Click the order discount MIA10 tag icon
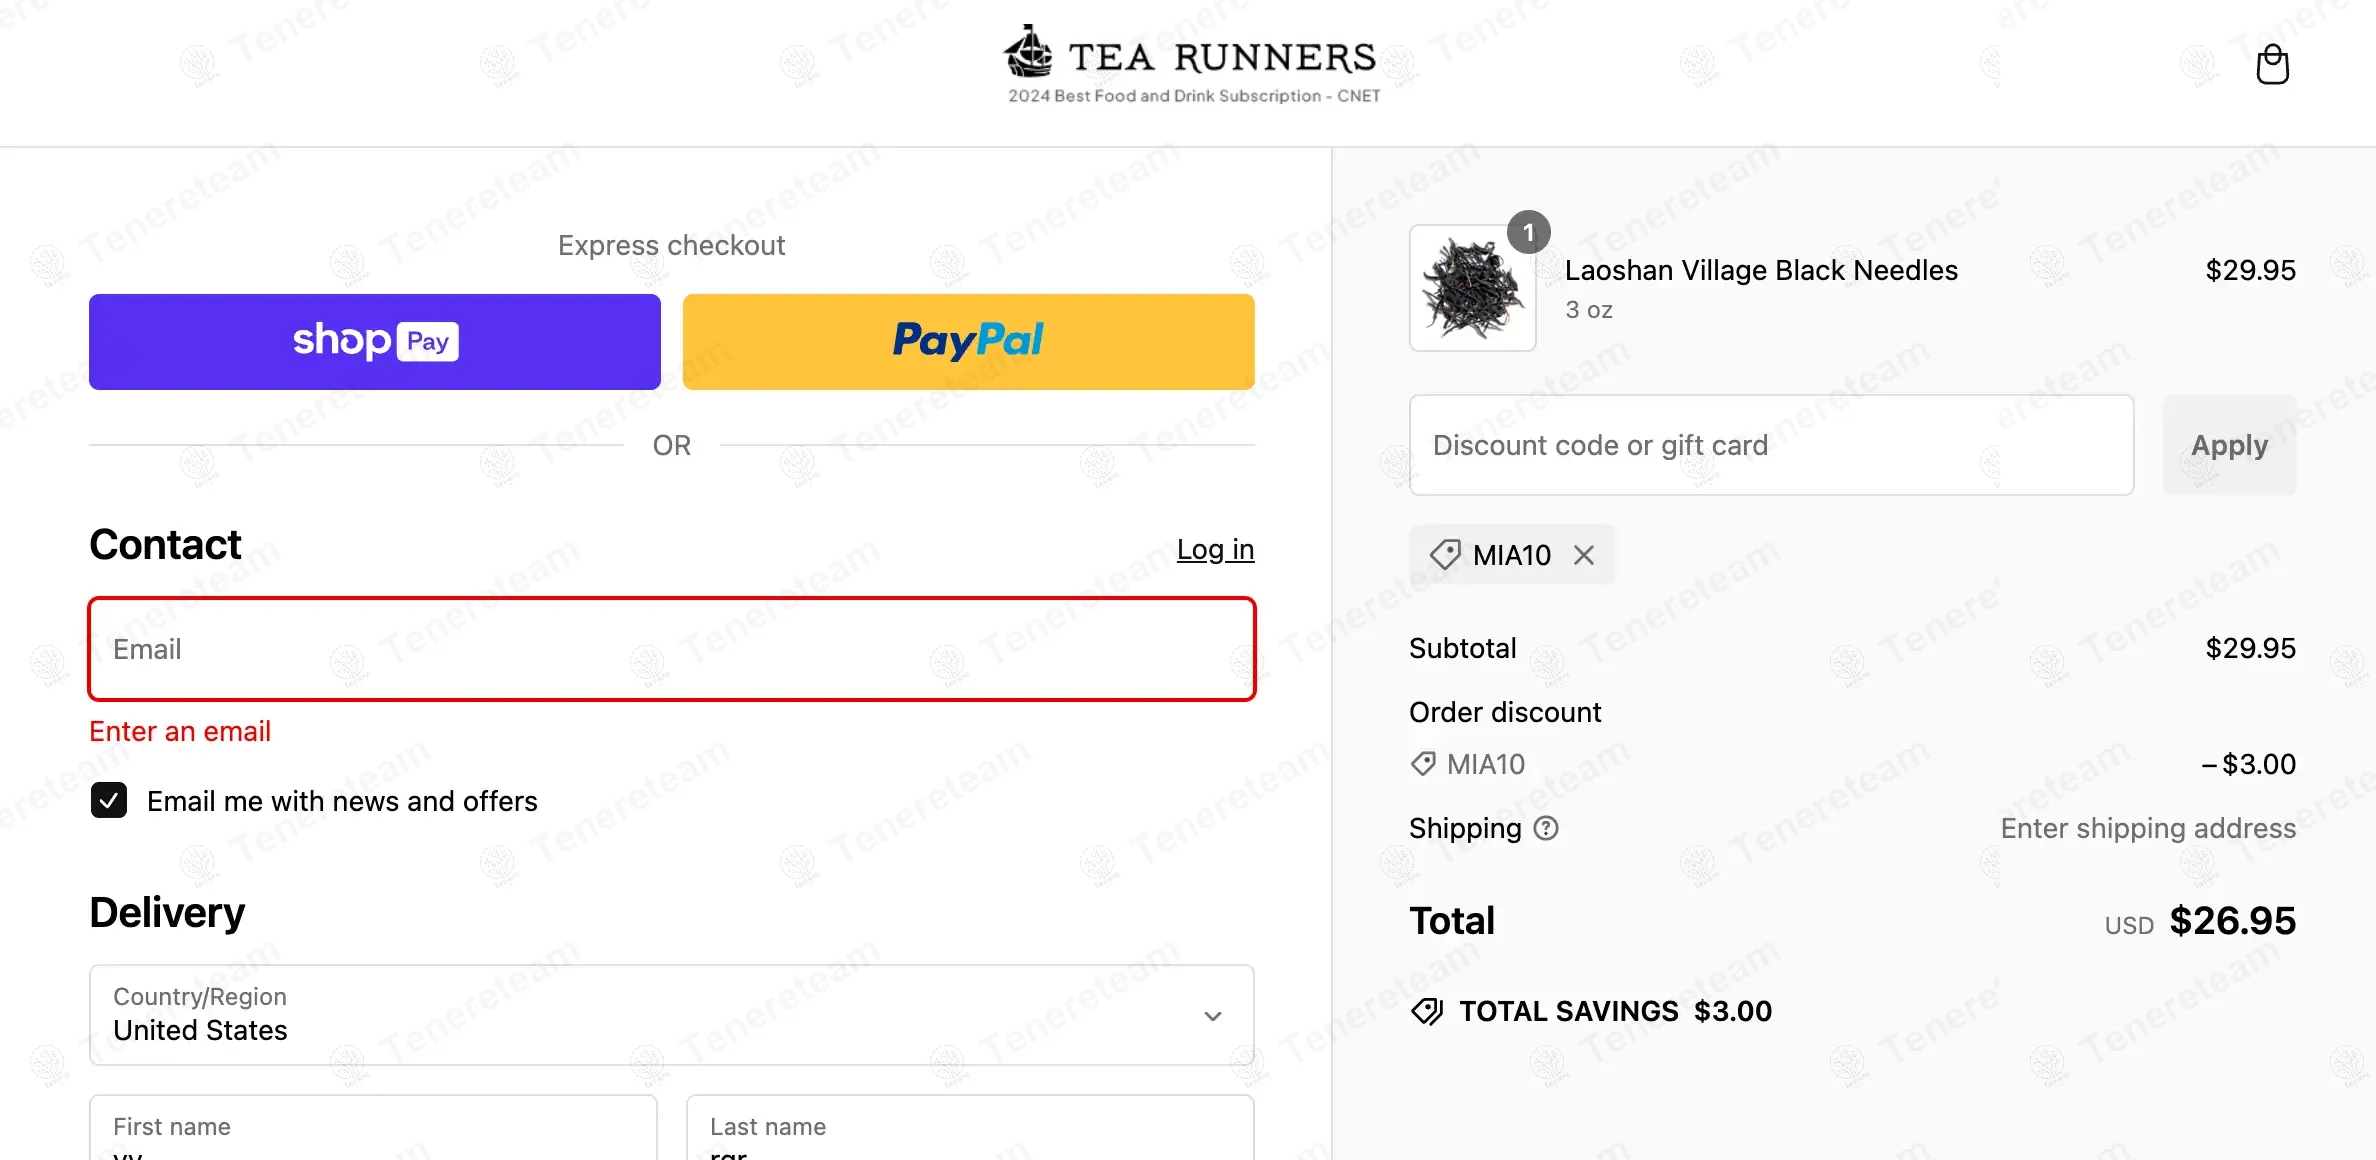Image resolution: width=2376 pixels, height=1160 pixels. pos(1423,764)
